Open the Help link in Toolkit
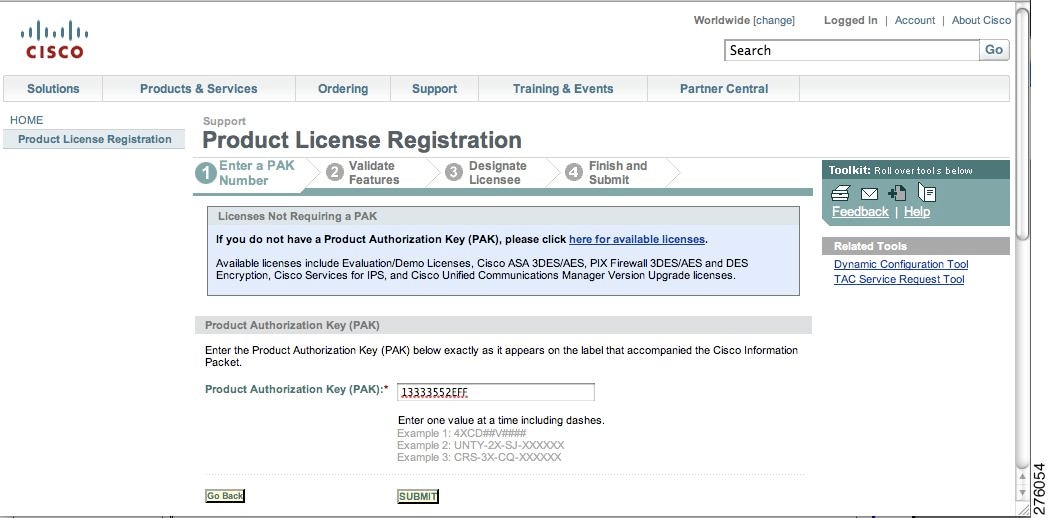 [x=917, y=211]
